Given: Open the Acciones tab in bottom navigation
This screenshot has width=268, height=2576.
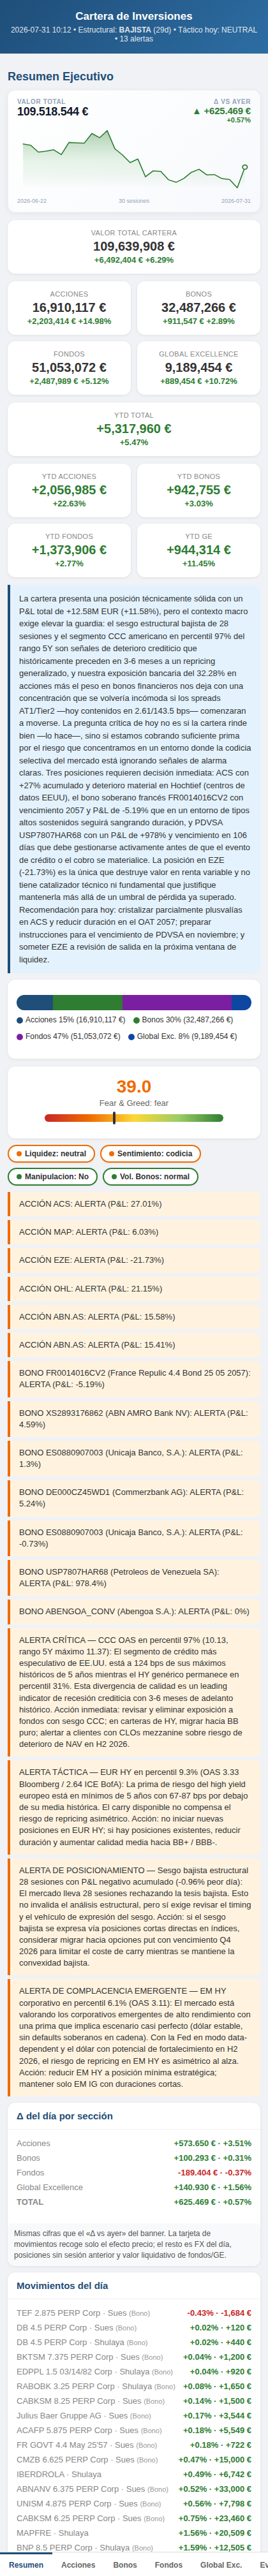Looking at the screenshot, I should point(78,2564).
